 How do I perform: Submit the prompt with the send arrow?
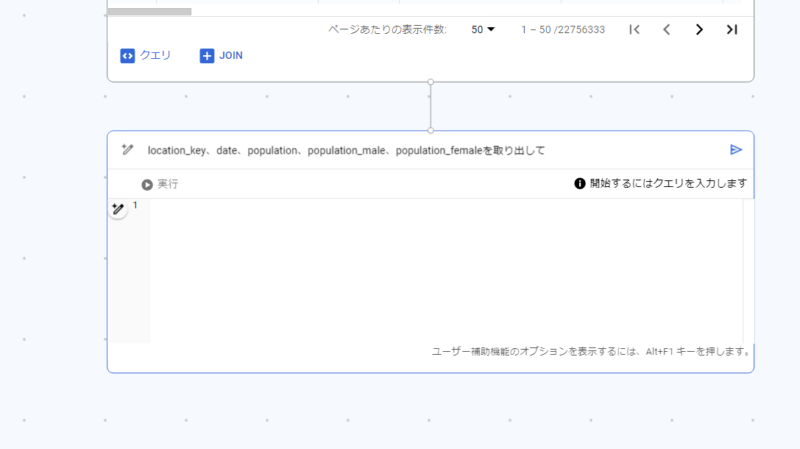click(x=735, y=149)
